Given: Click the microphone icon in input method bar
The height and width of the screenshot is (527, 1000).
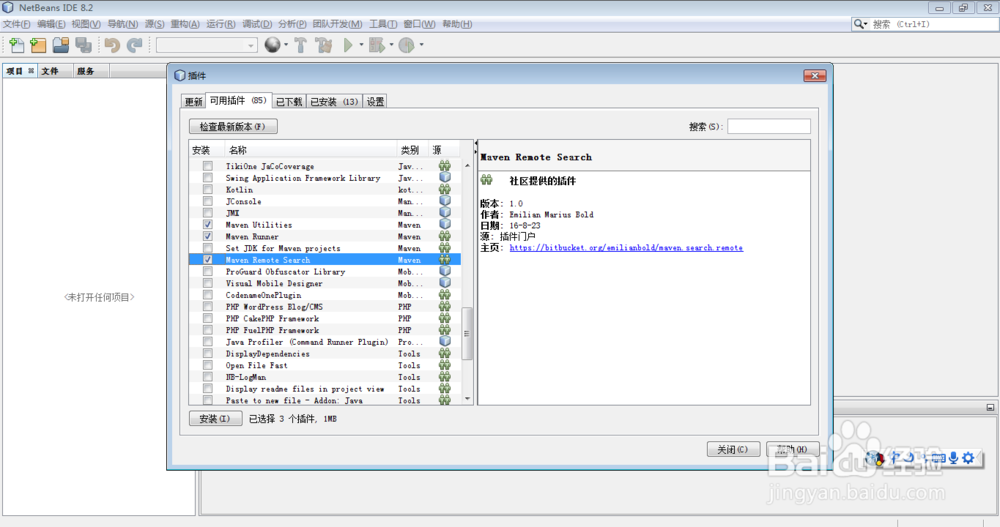Looking at the screenshot, I should [x=953, y=457].
